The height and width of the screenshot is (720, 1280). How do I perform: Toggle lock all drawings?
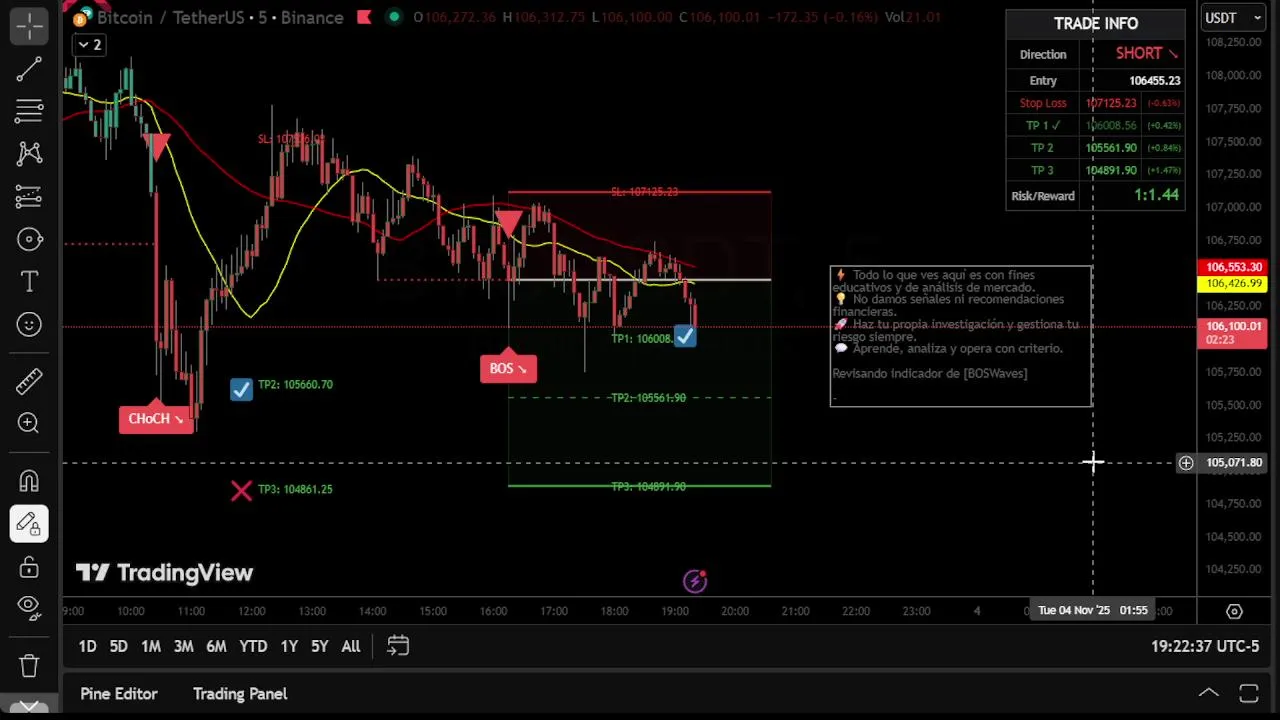click(x=29, y=567)
